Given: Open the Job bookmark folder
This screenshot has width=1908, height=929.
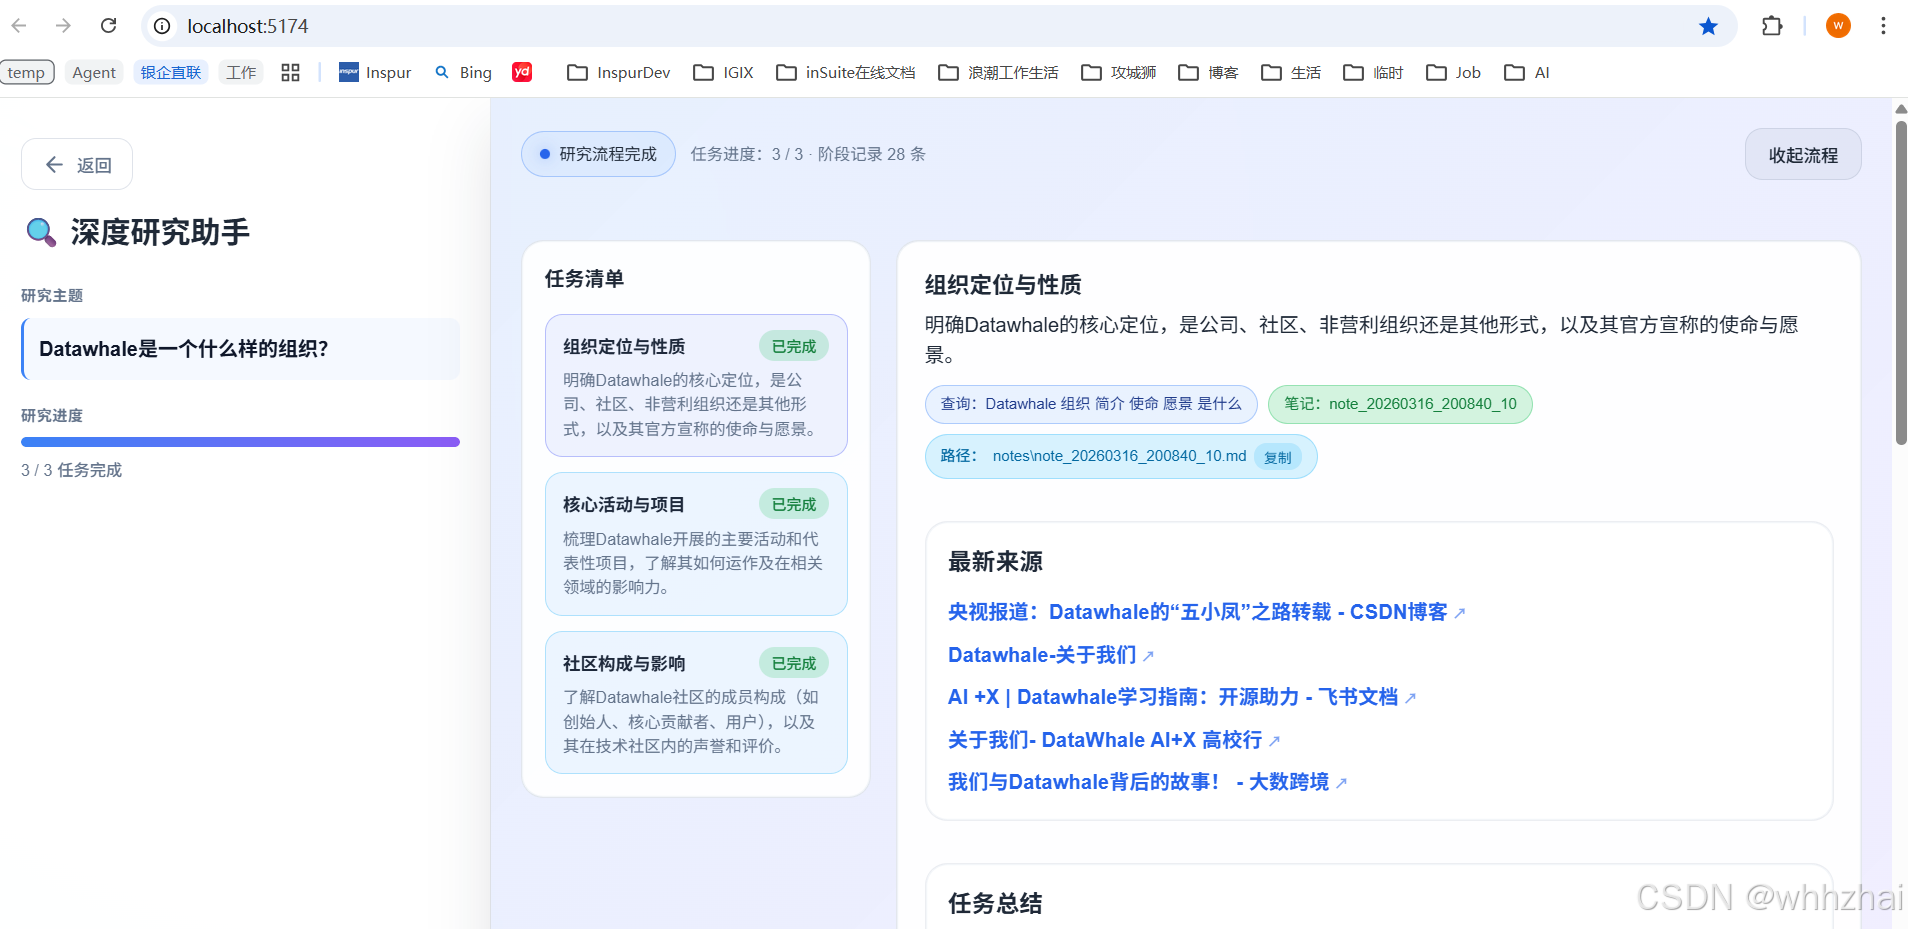Looking at the screenshot, I should pos(1453,72).
